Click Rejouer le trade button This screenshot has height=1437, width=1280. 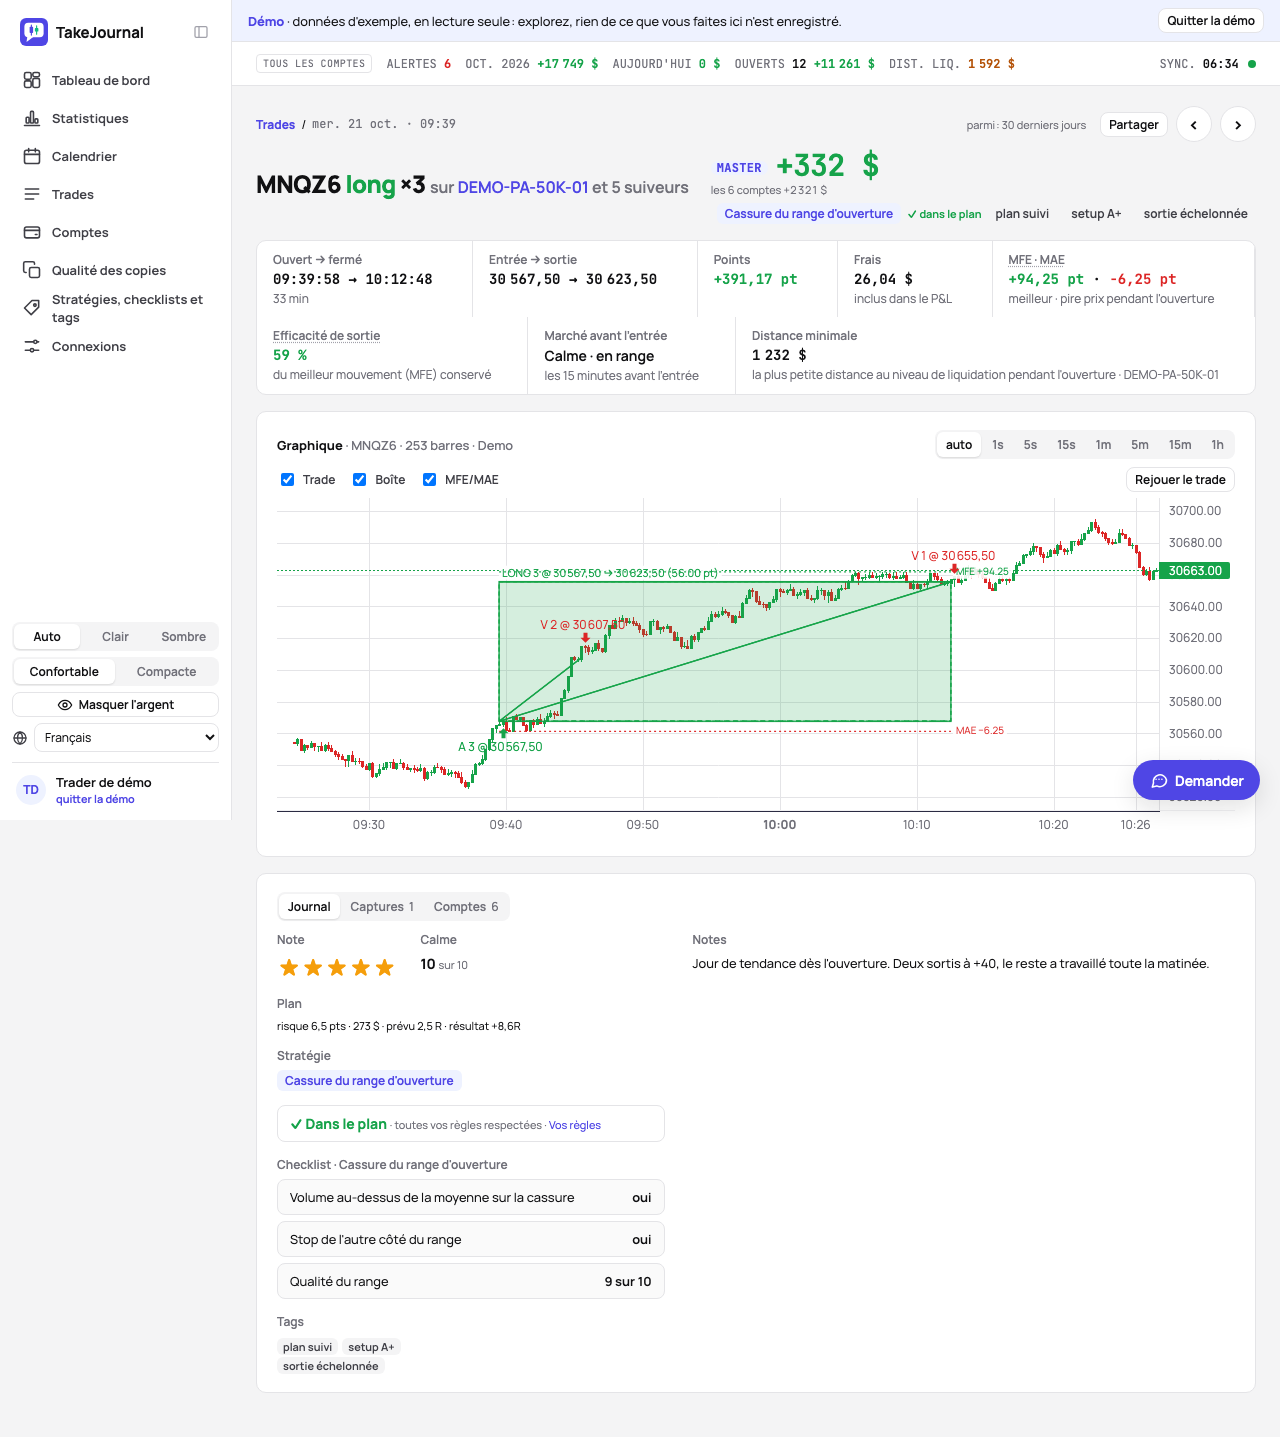pyautogui.click(x=1180, y=480)
